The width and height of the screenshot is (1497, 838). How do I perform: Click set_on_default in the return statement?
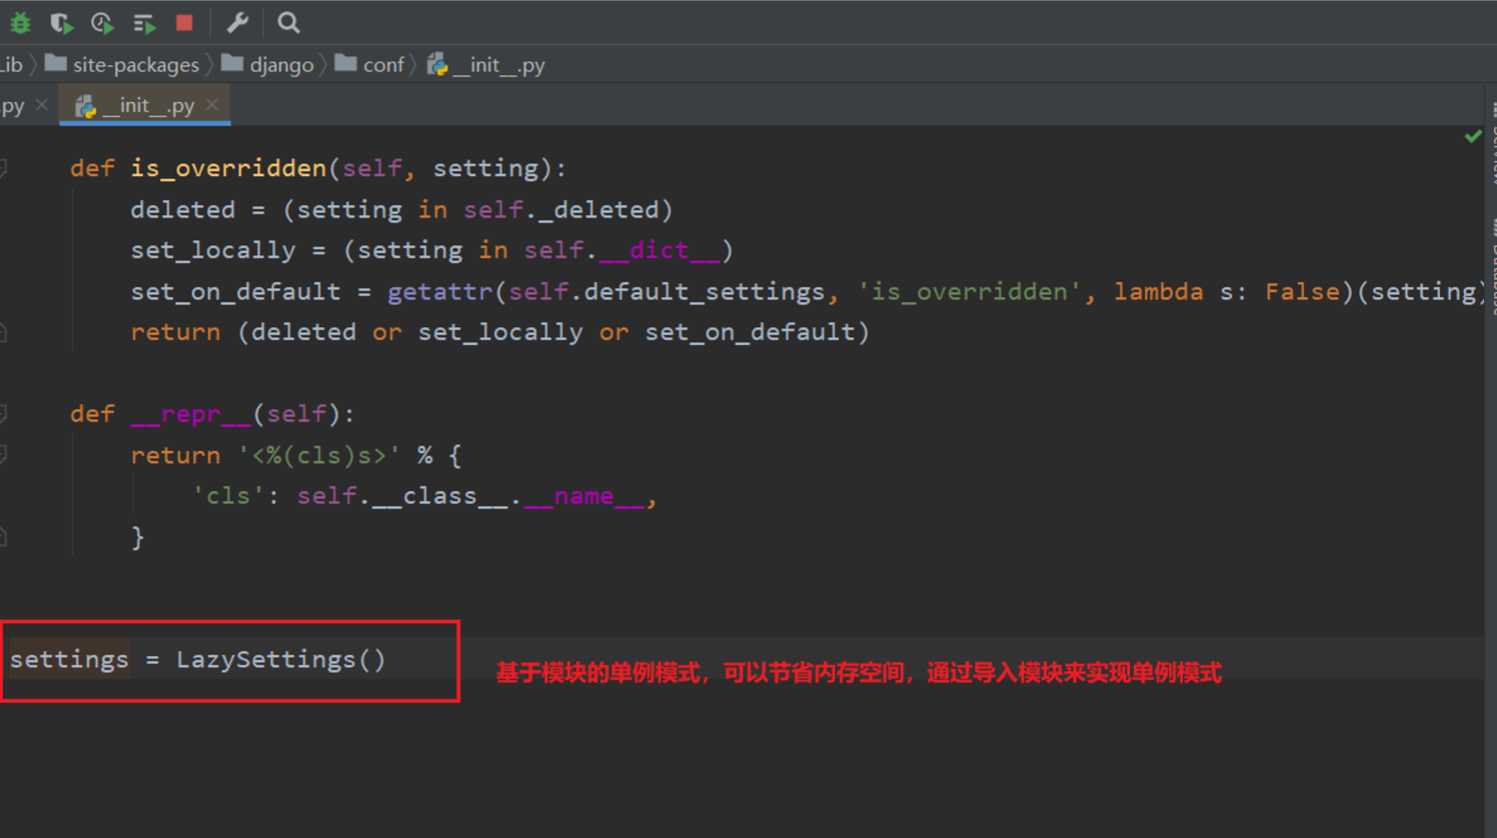[x=749, y=333]
